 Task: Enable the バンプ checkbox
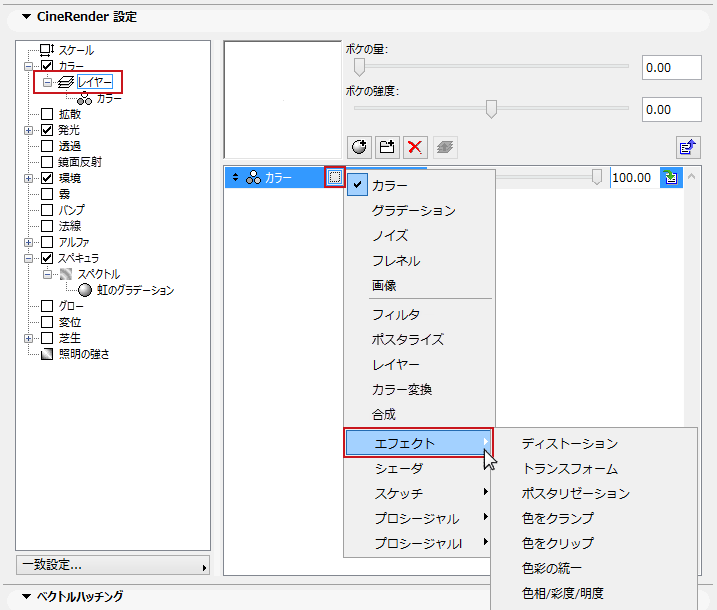point(47,210)
